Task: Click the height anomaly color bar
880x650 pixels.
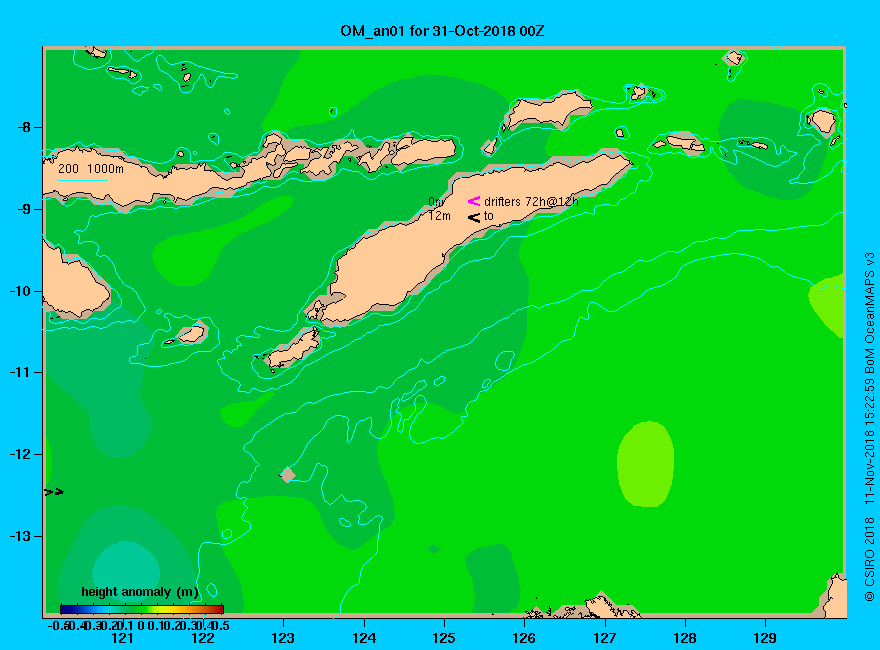Action: 142,609
